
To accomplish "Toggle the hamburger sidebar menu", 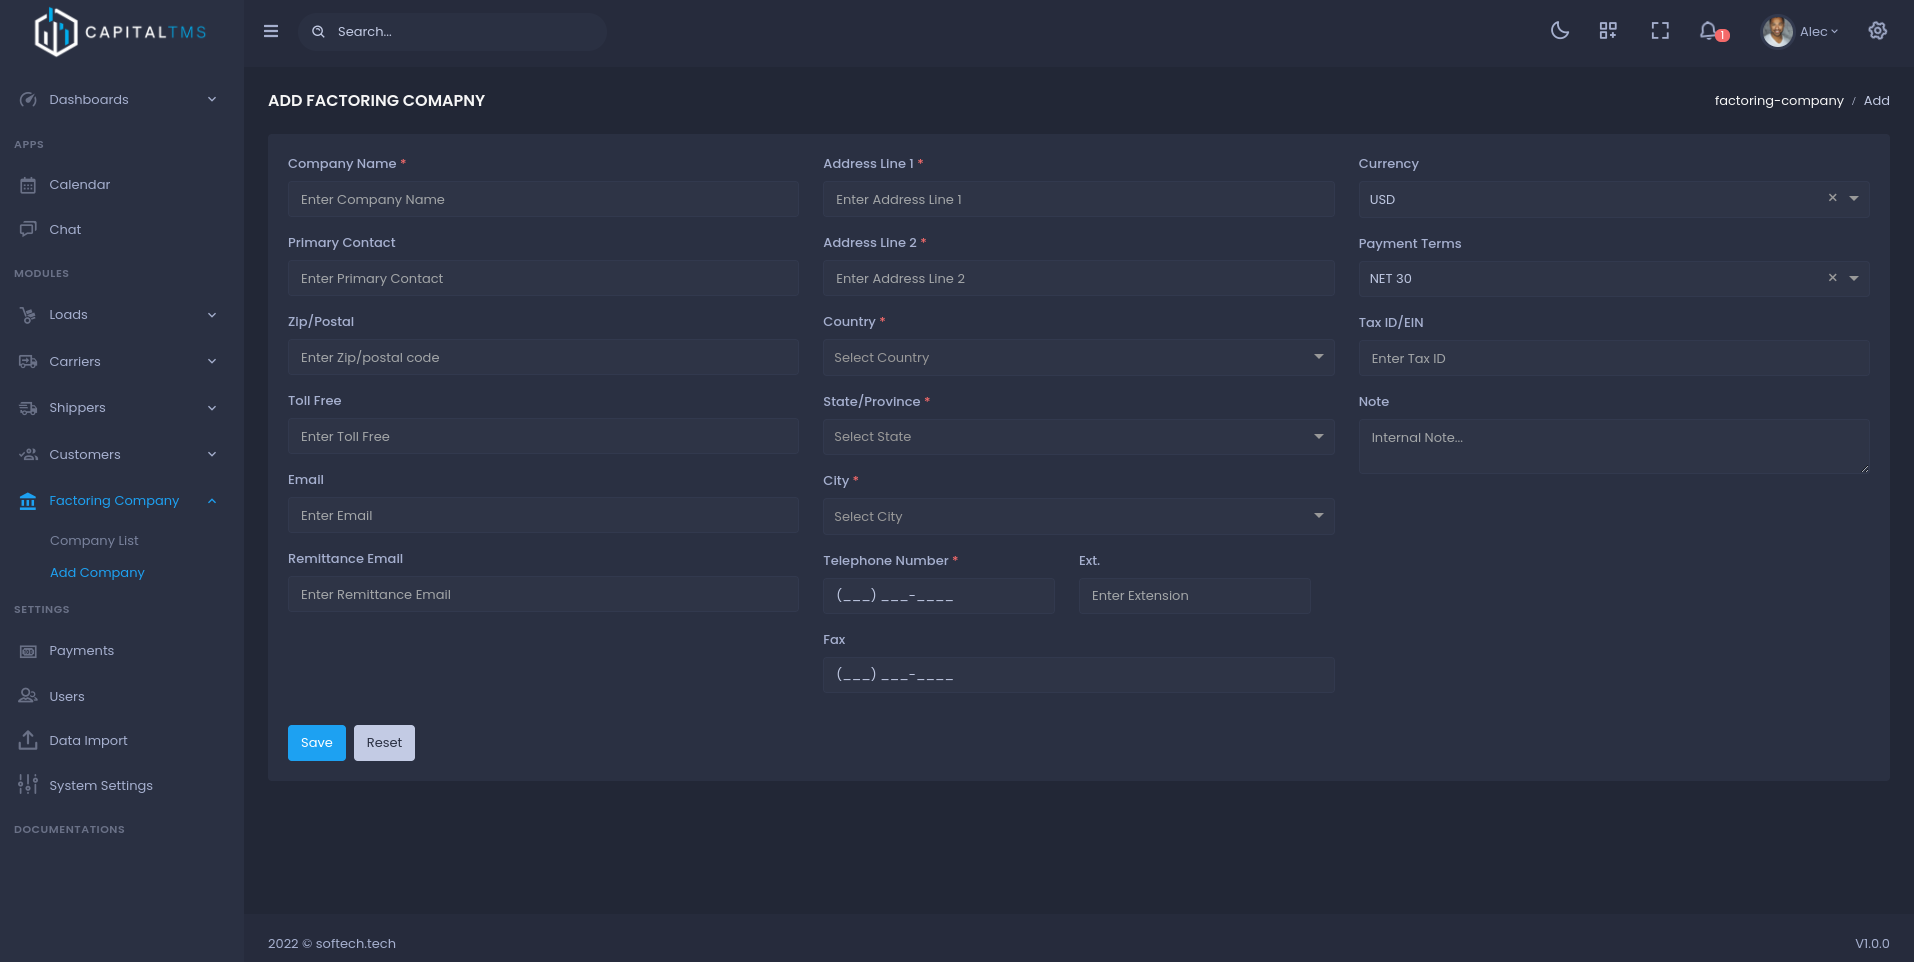I will coord(271,31).
